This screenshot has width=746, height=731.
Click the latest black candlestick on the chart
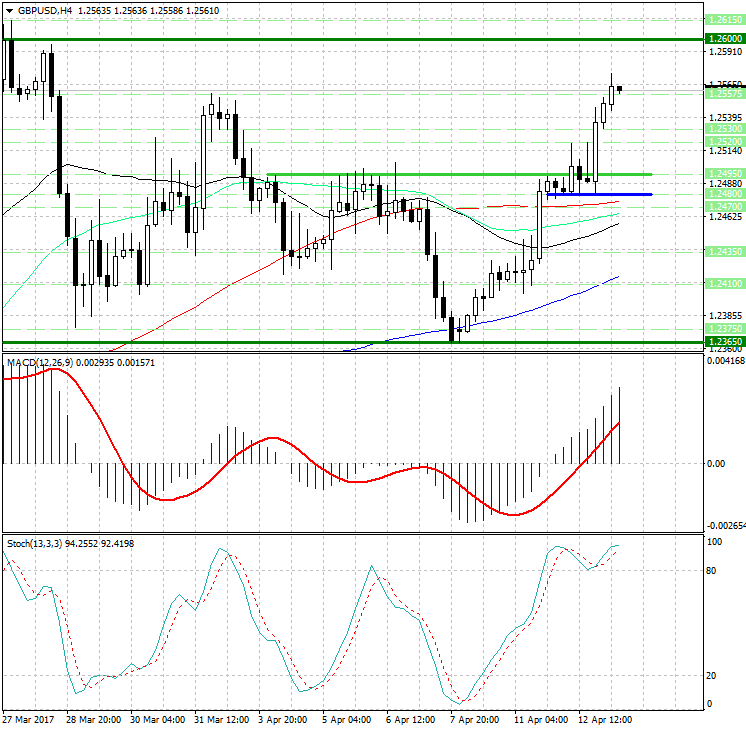click(x=620, y=89)
